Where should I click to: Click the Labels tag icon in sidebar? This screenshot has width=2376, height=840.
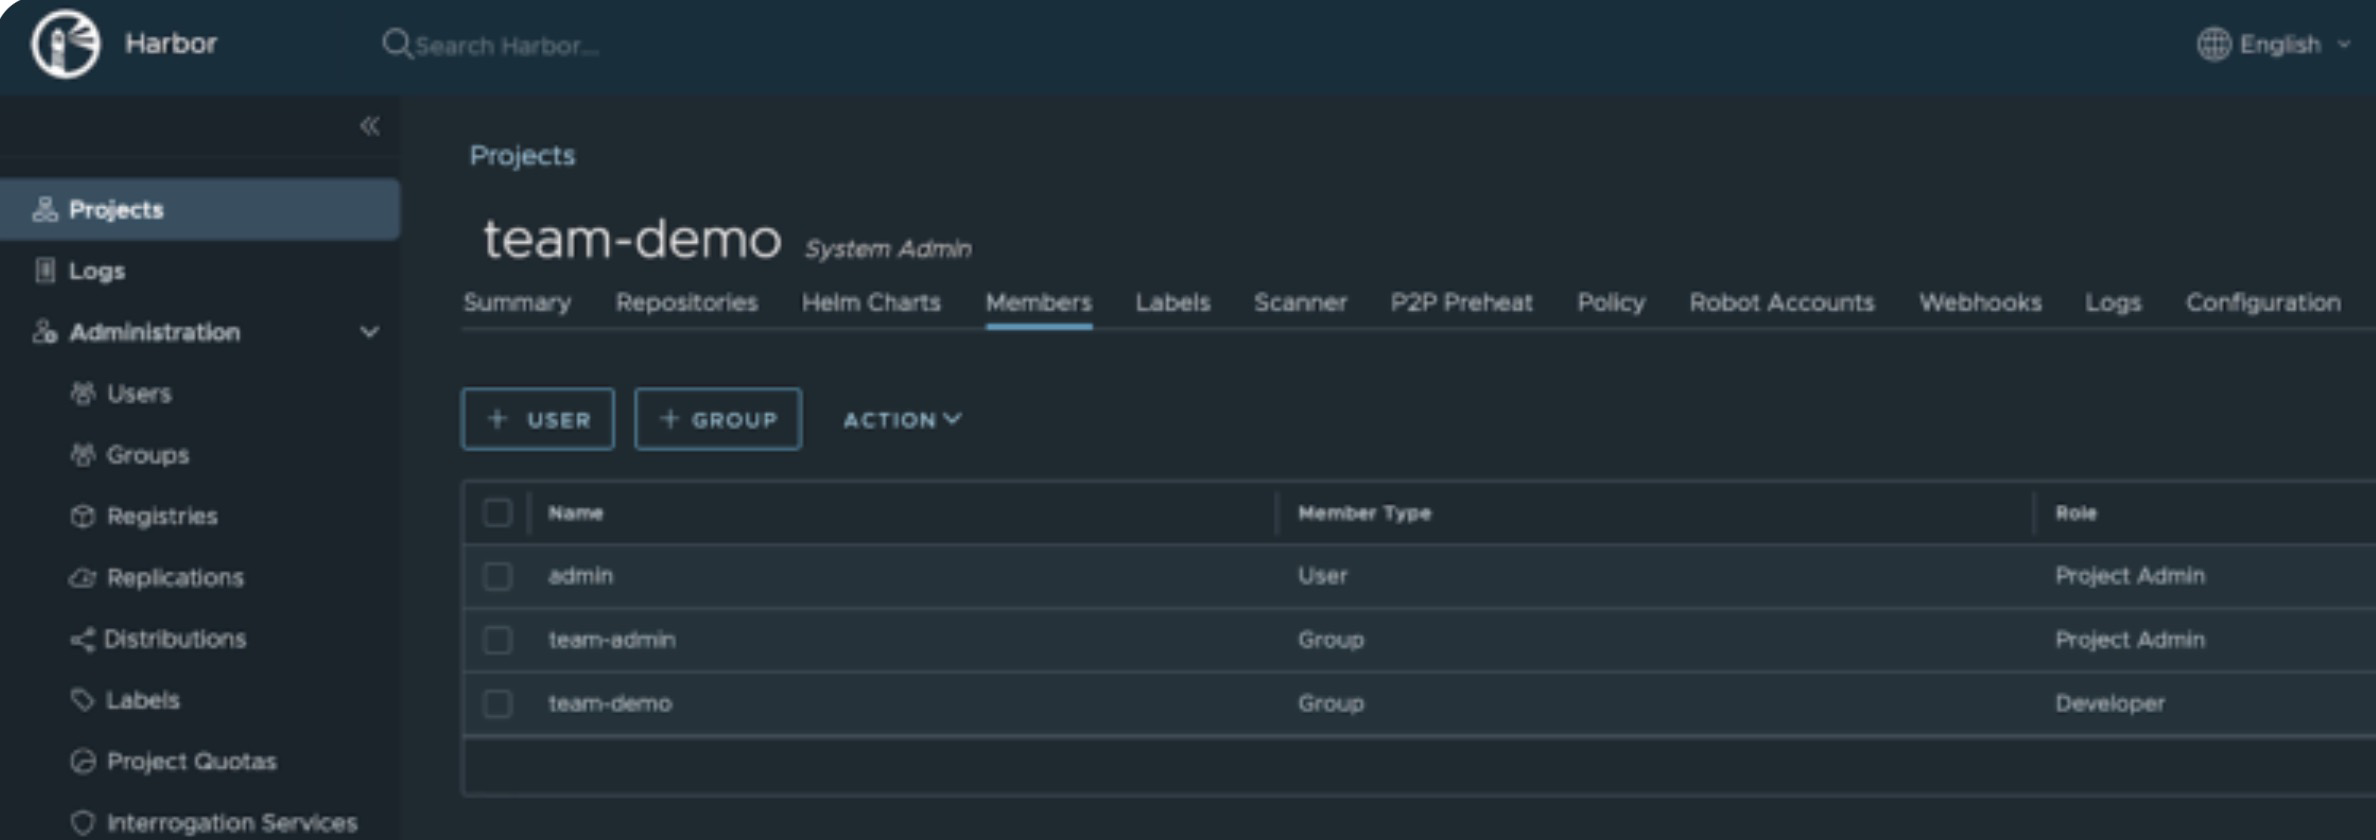tap(83, 700)
